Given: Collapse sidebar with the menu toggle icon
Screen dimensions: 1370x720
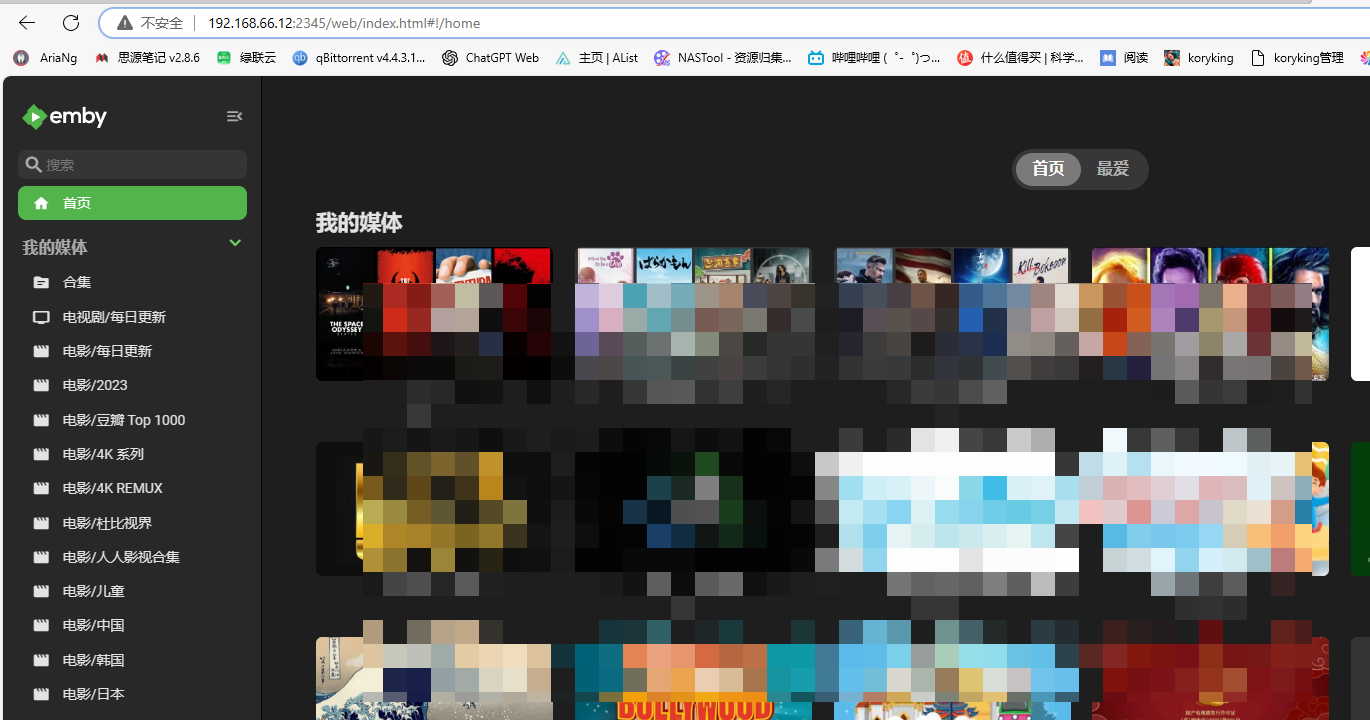Looking at the screenshot, I should coord(234,117).
